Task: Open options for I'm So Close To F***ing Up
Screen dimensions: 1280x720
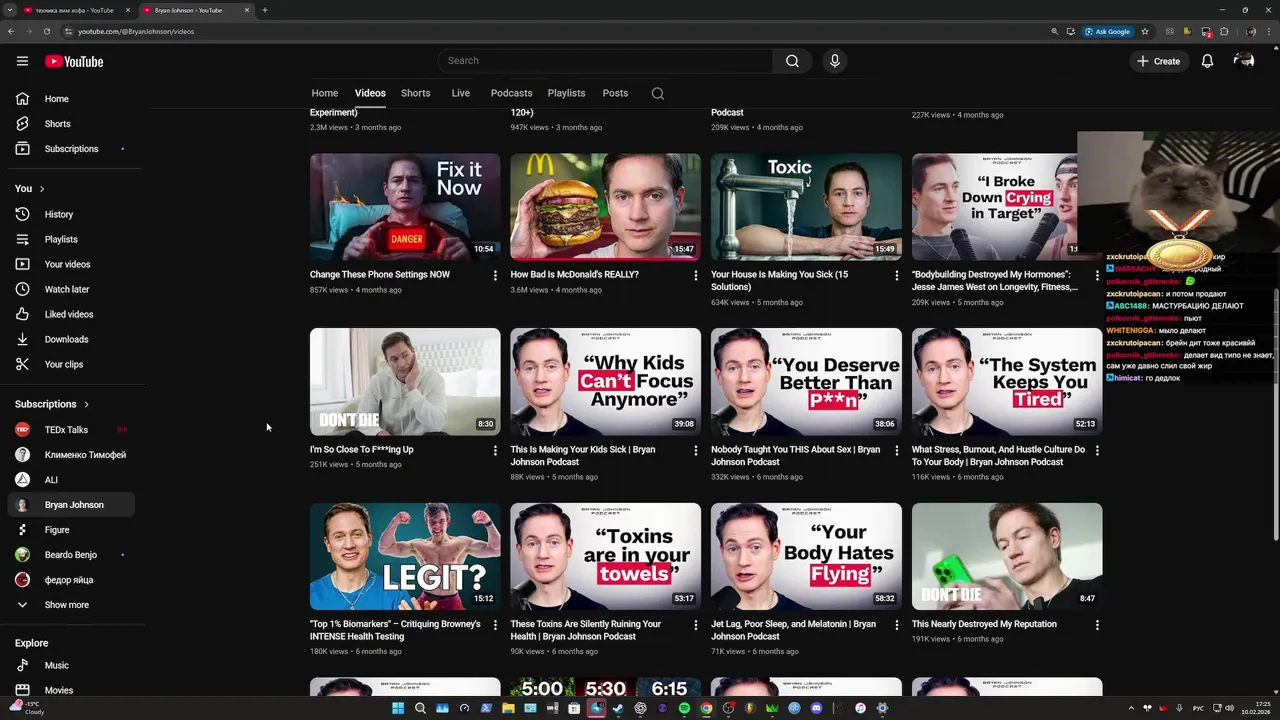Action: coord(494,450)
